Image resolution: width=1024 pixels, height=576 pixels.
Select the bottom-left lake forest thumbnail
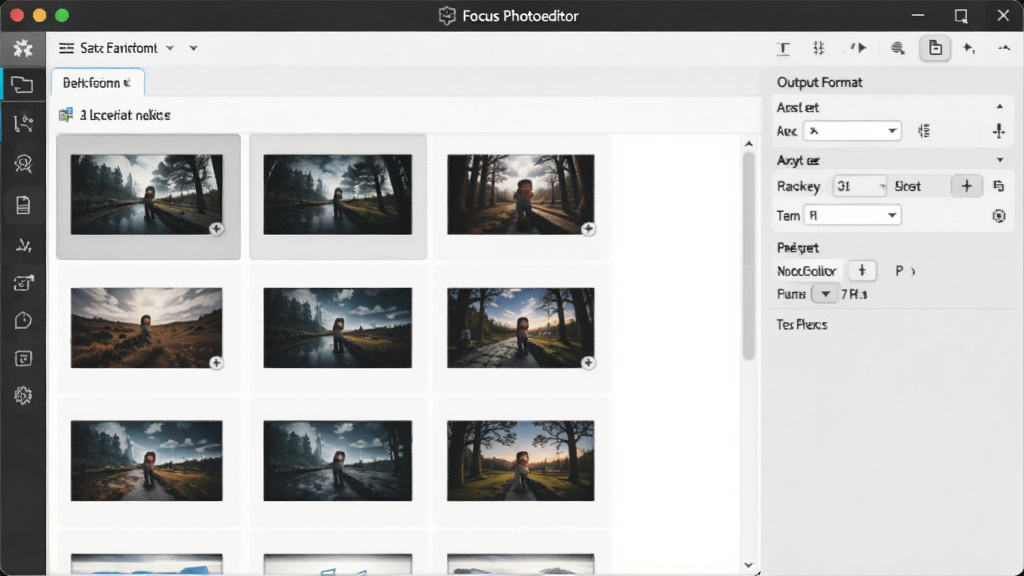tap(146, 461)
